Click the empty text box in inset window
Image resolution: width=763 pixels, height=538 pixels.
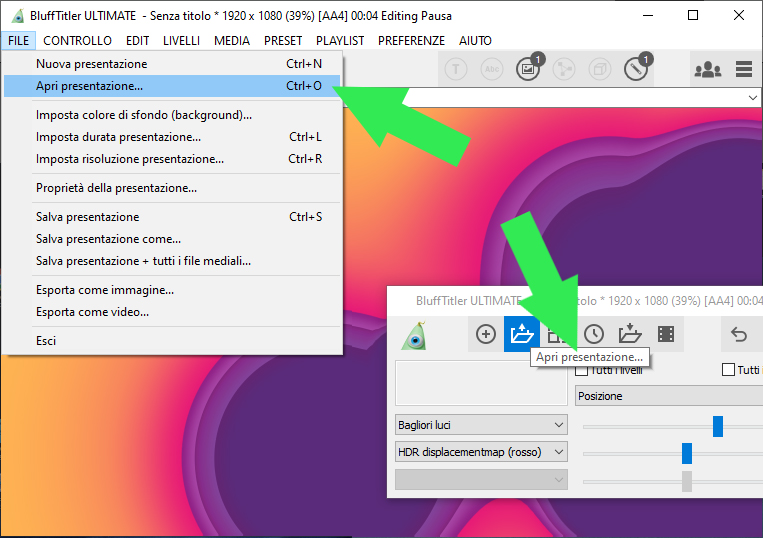[481, 383]
